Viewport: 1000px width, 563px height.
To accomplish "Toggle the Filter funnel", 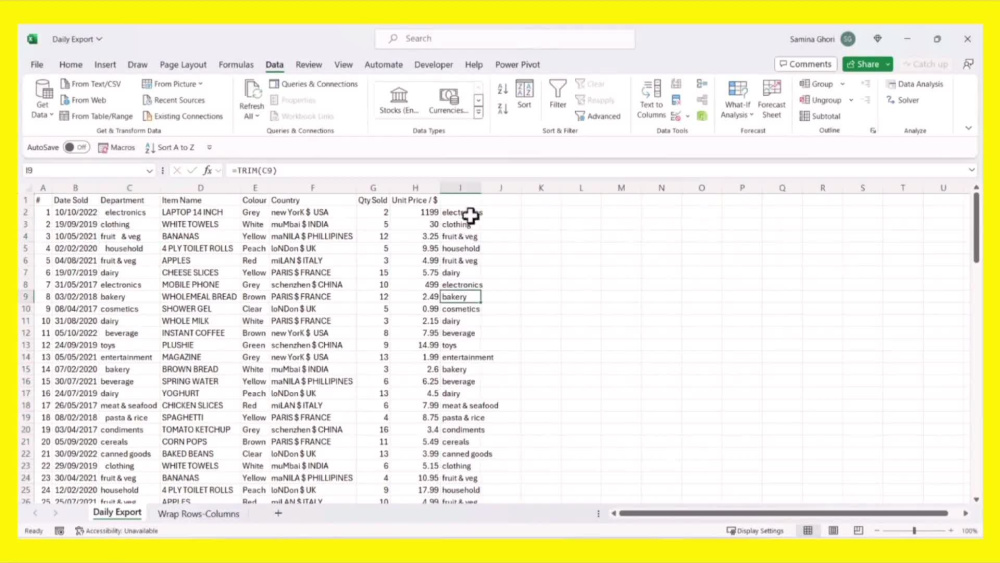I will 557,94.
